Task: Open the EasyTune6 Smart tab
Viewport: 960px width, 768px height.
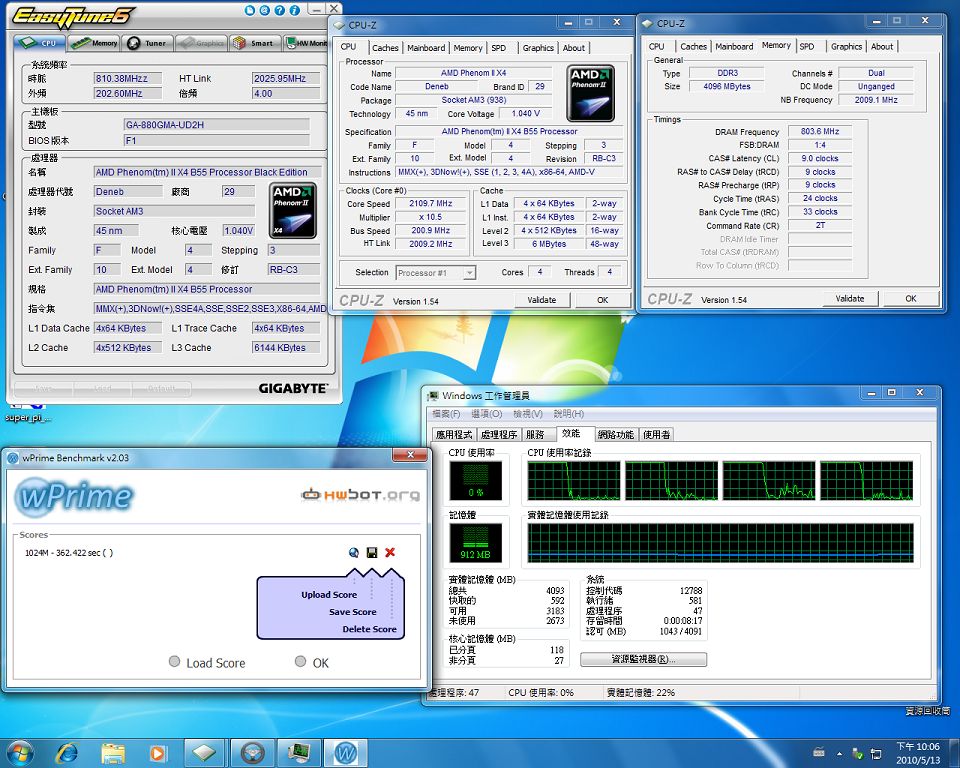Action: point(254,43)
